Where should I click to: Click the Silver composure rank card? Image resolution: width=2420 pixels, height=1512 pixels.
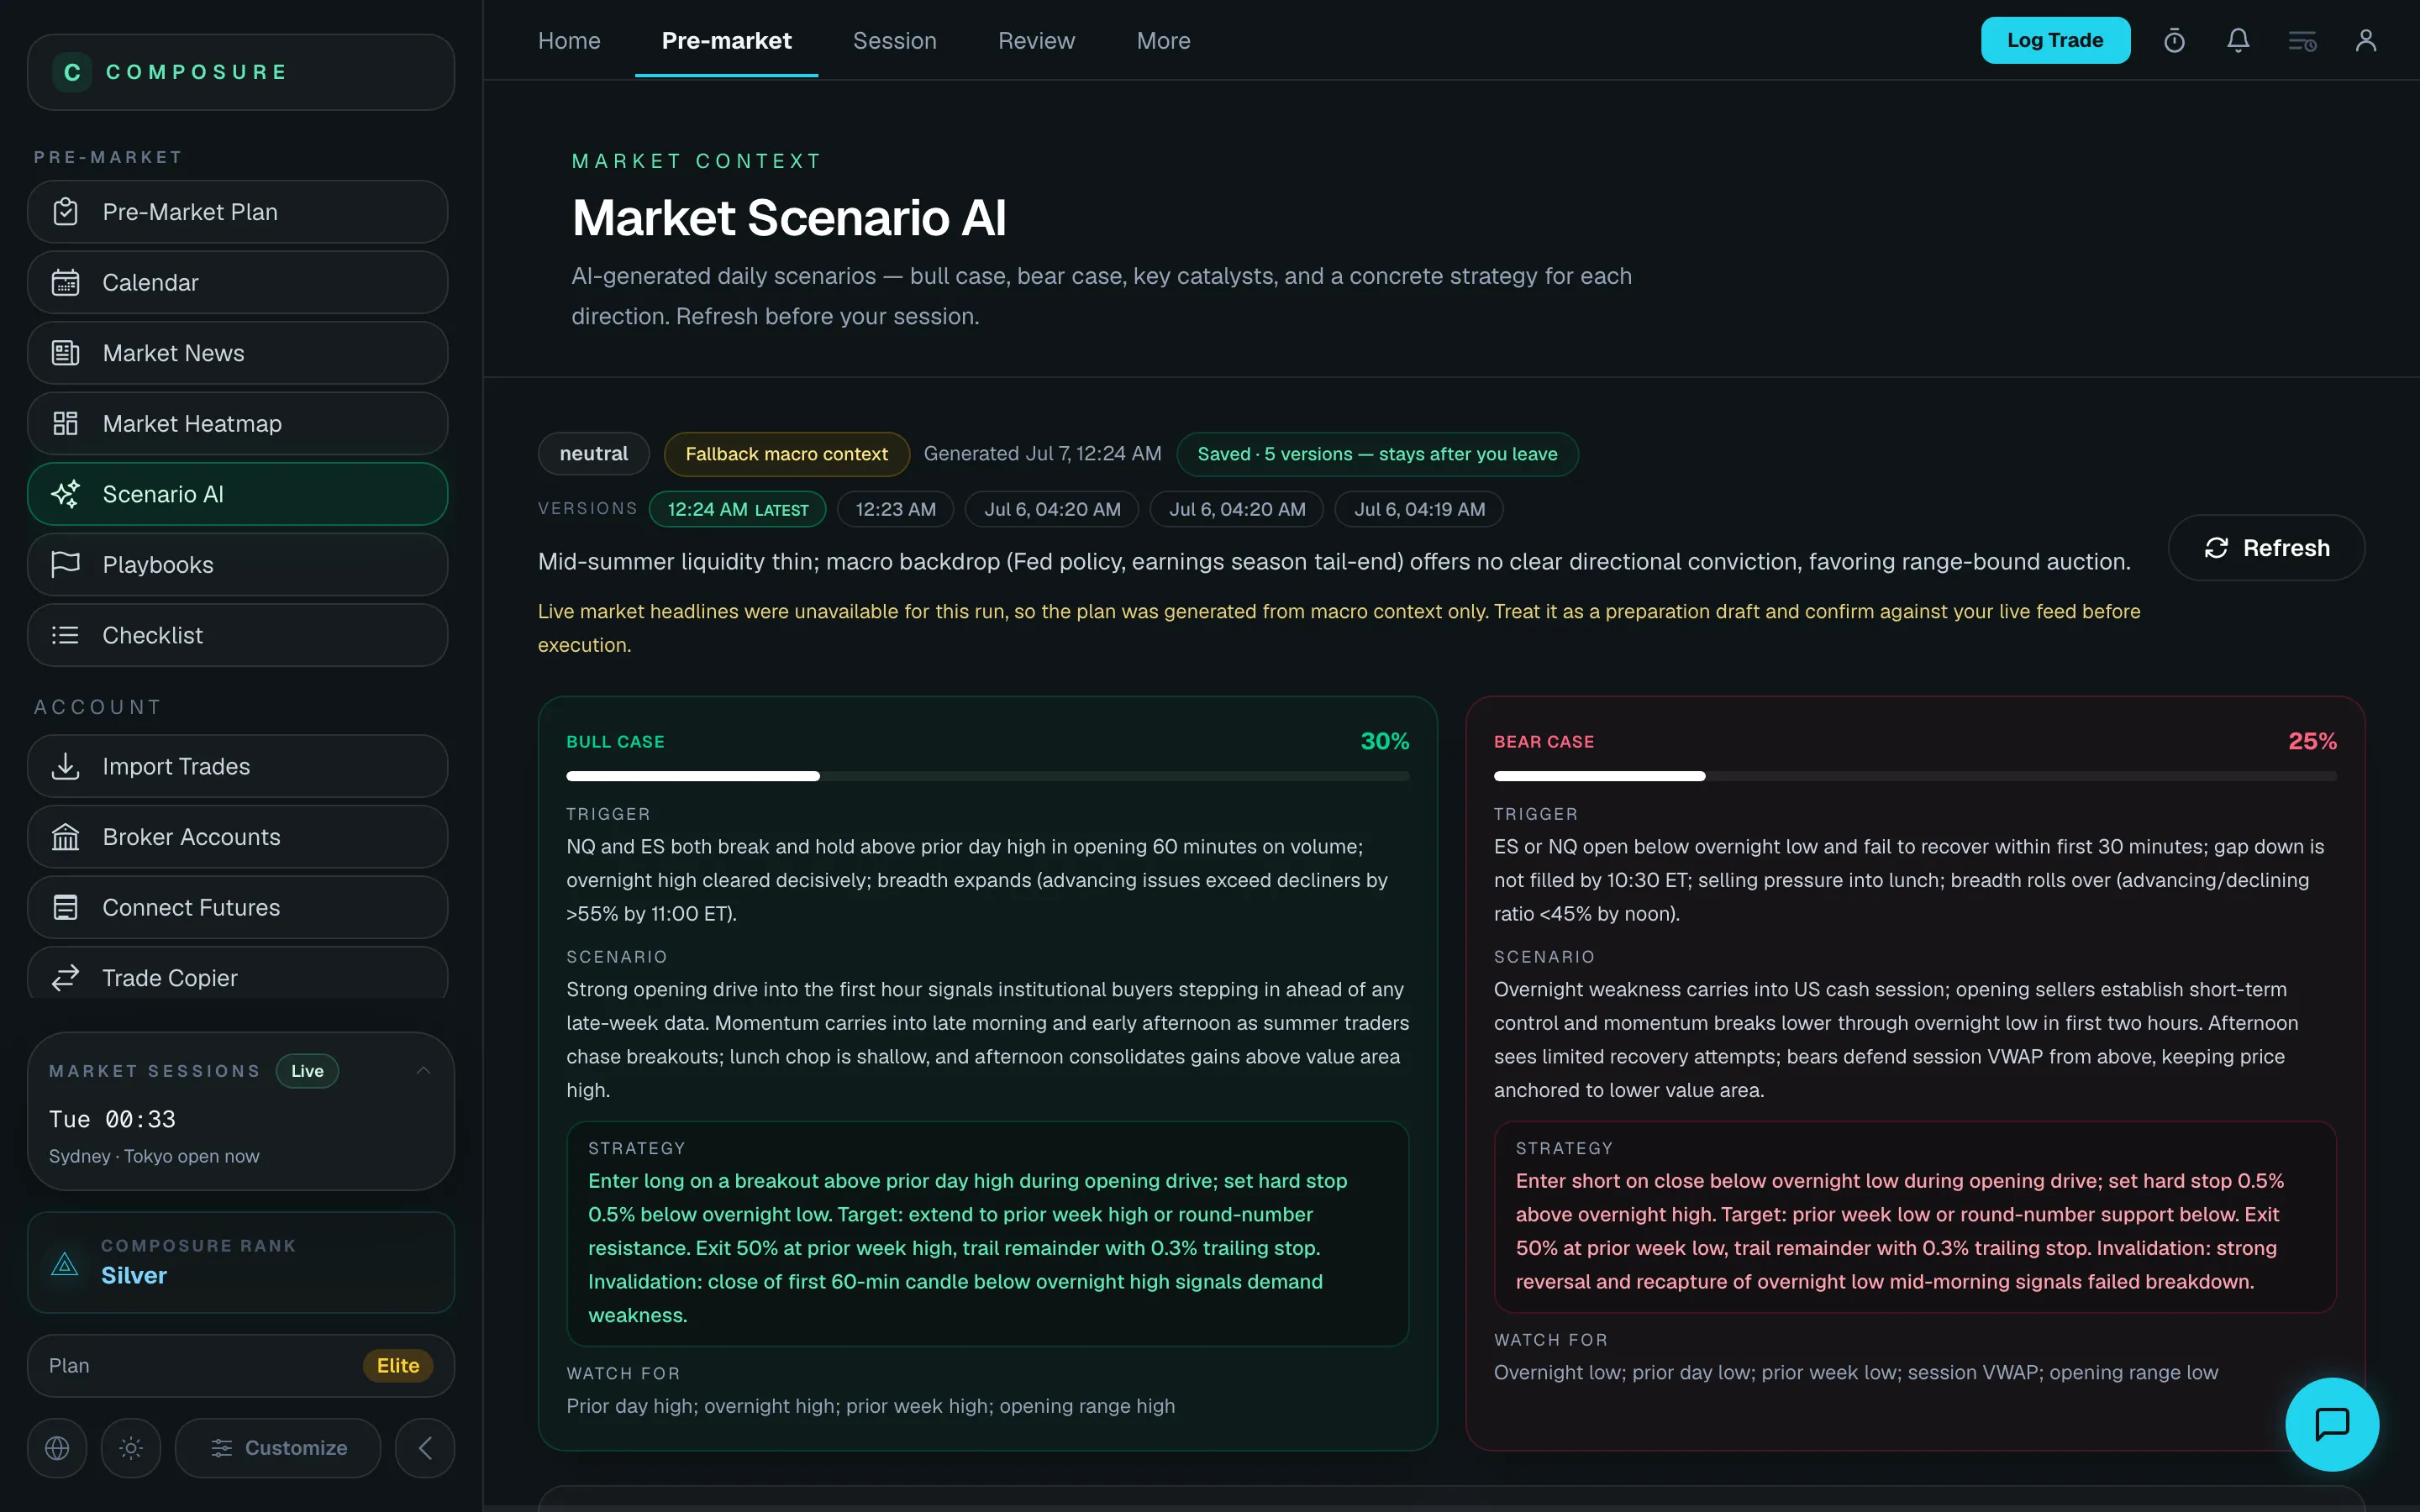click(x=241, y=1263)
